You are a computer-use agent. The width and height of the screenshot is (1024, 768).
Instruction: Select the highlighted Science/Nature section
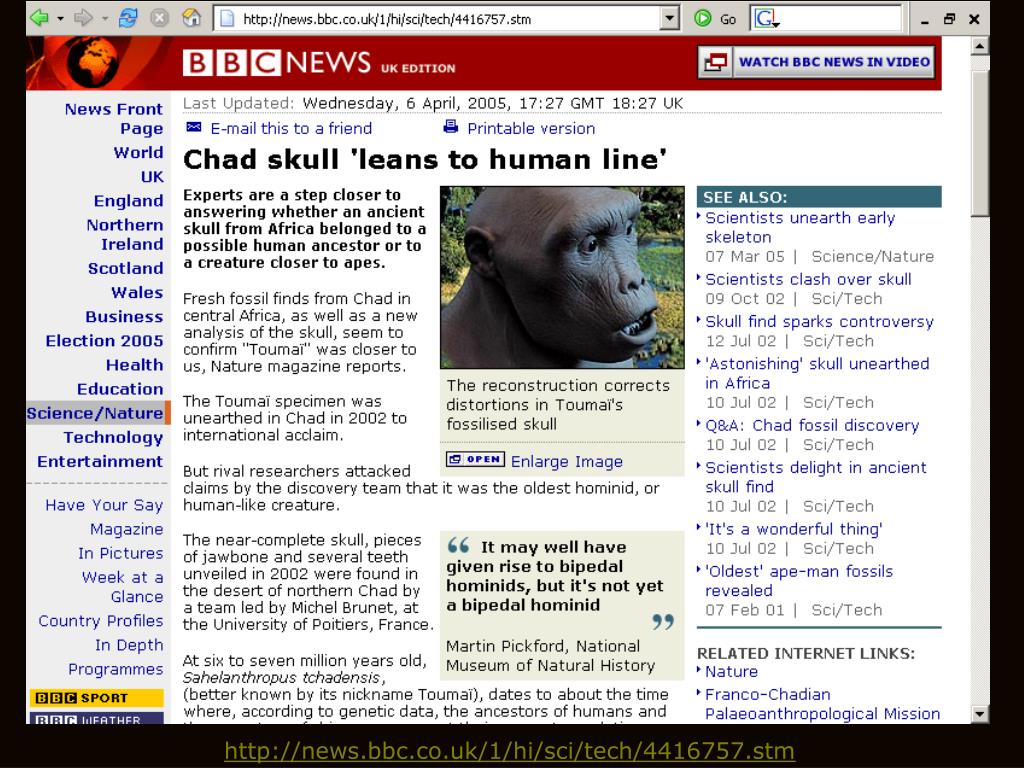(98, 413)
